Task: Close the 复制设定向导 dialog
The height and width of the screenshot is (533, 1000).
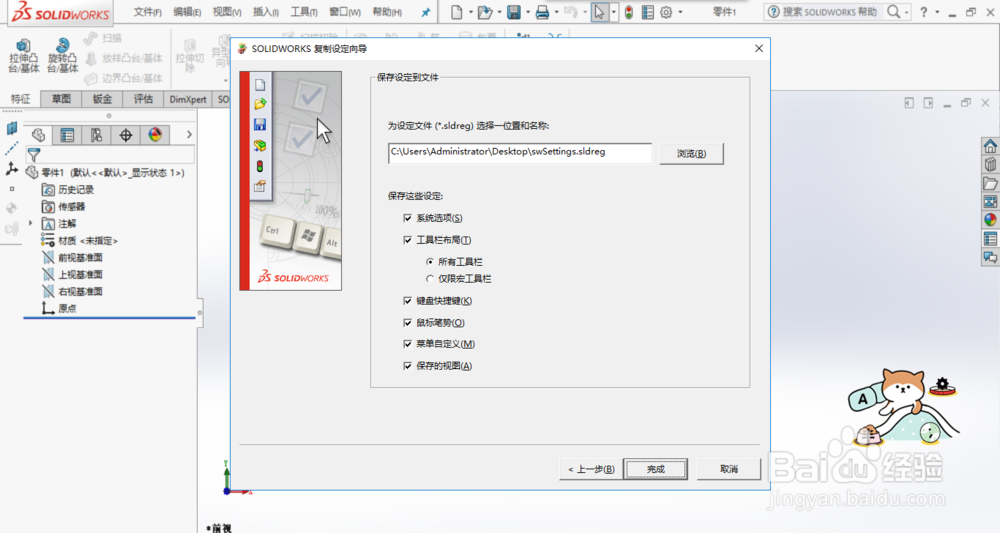Action: (x=759, y=48)
